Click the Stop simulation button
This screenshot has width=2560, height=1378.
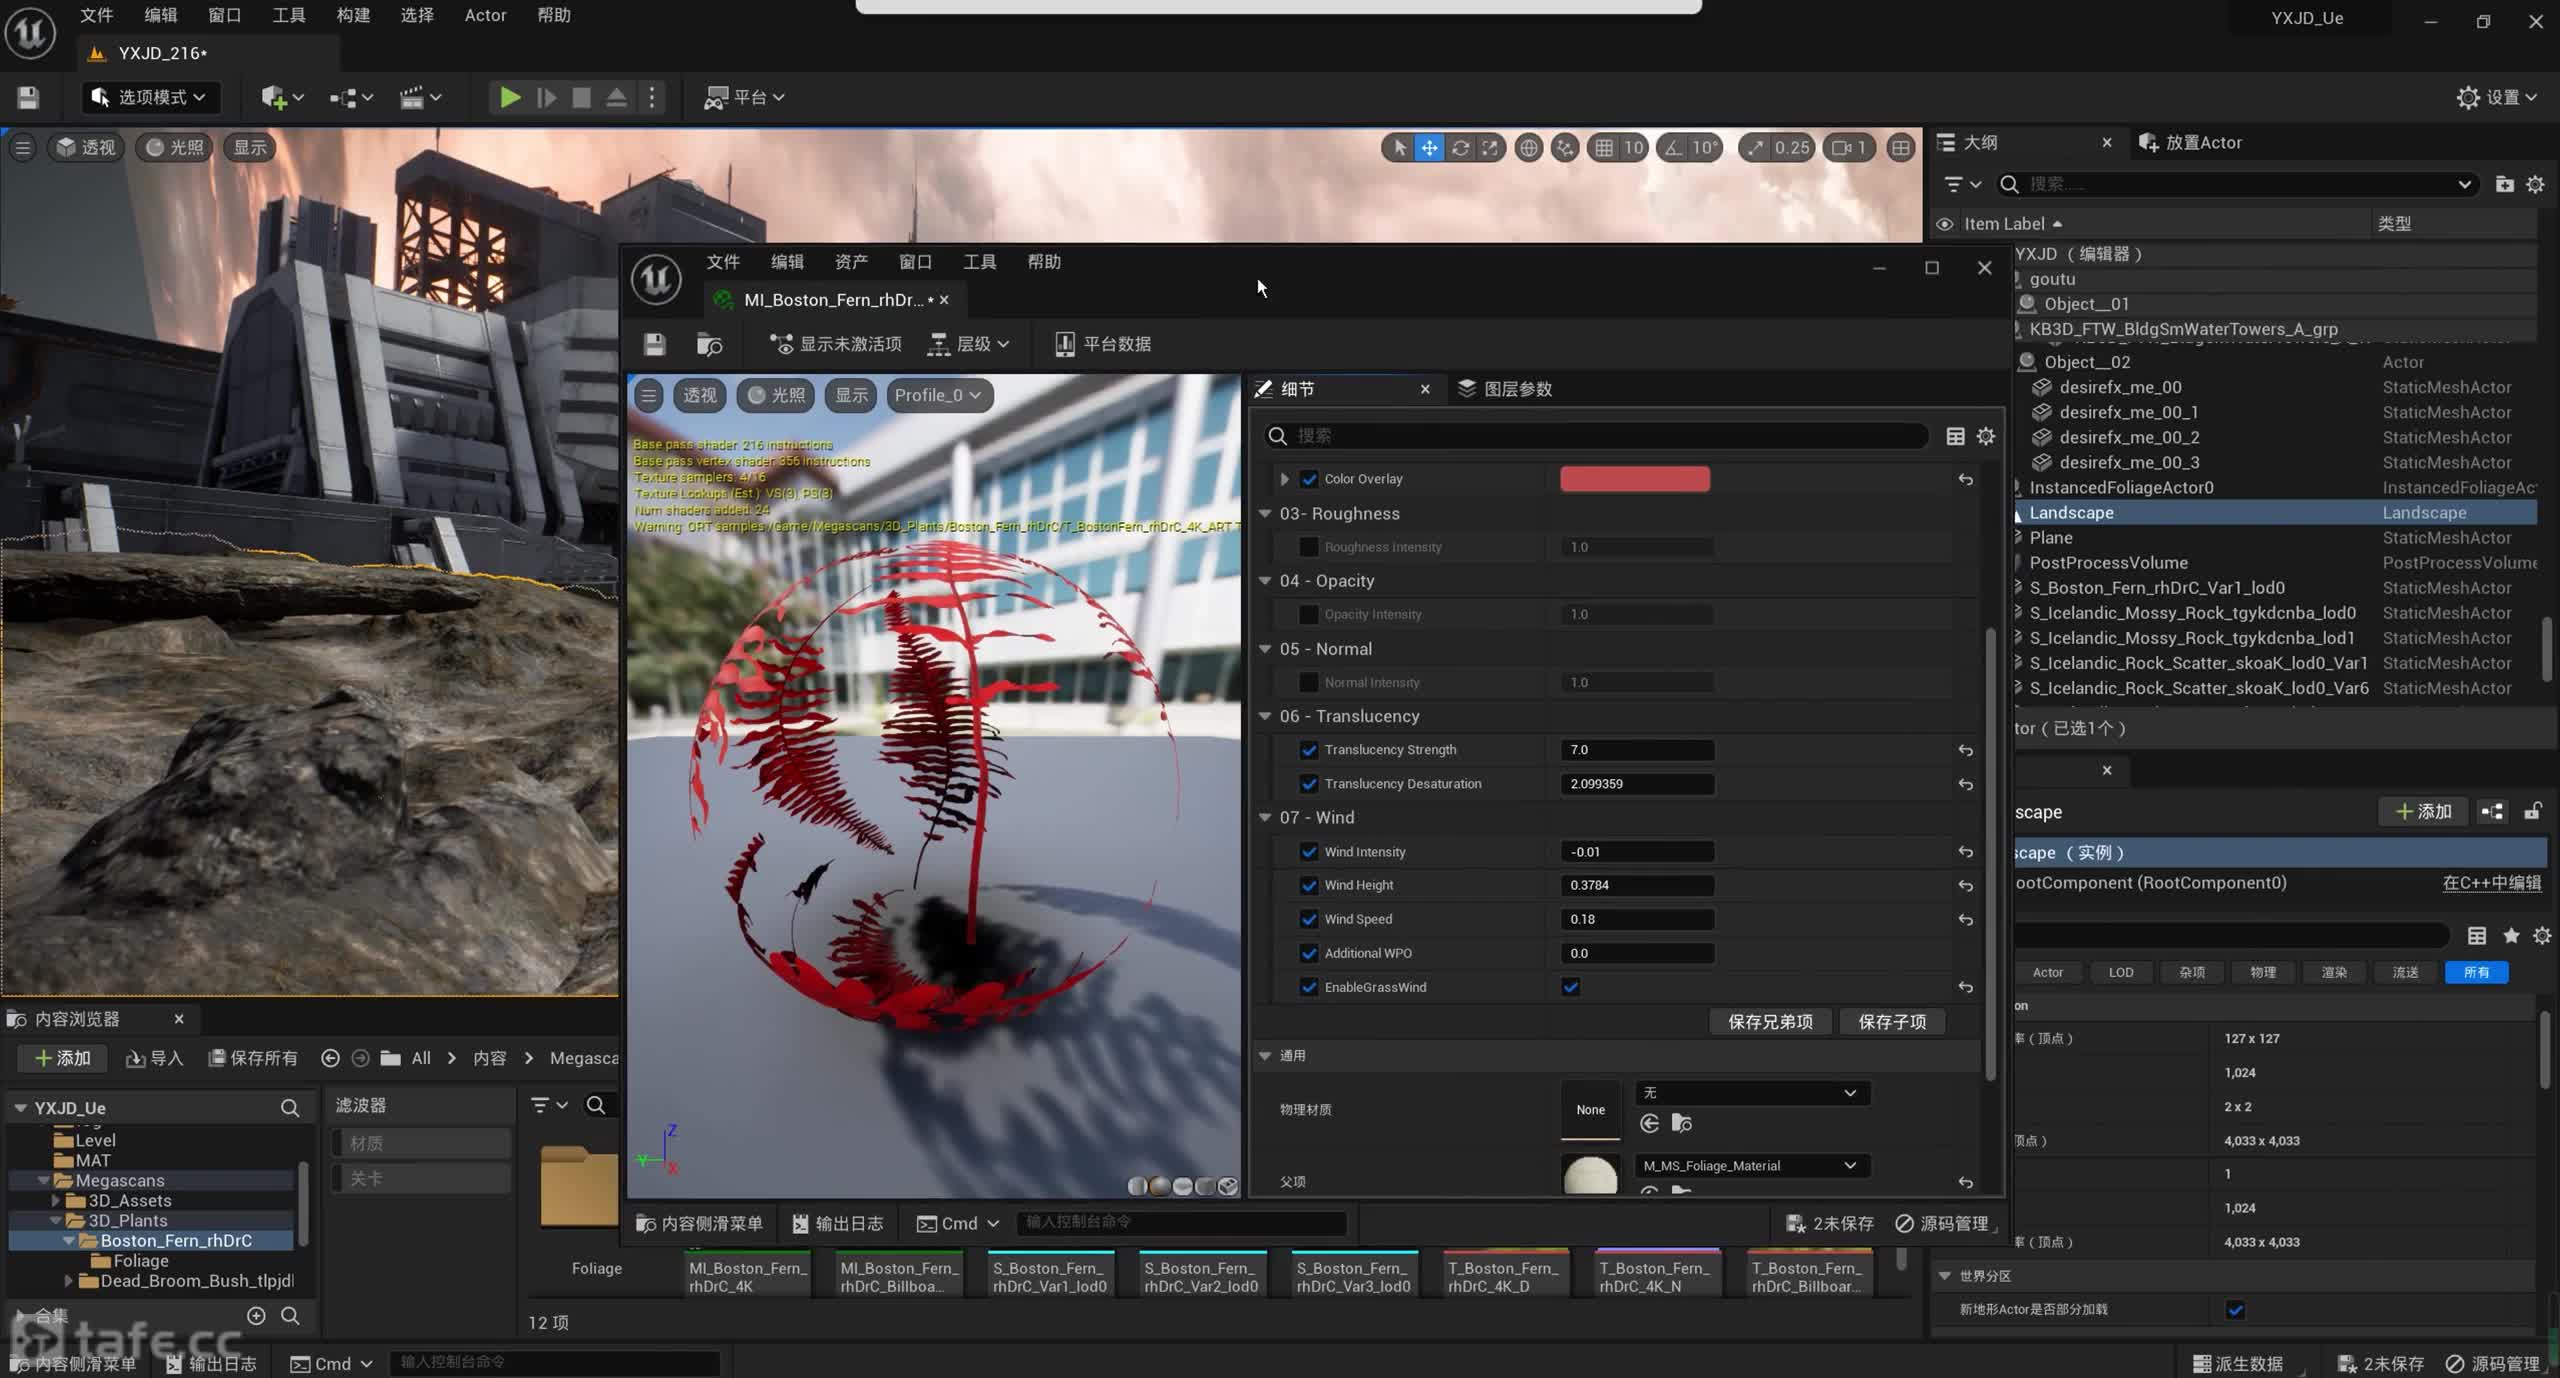tap(581, 97)
